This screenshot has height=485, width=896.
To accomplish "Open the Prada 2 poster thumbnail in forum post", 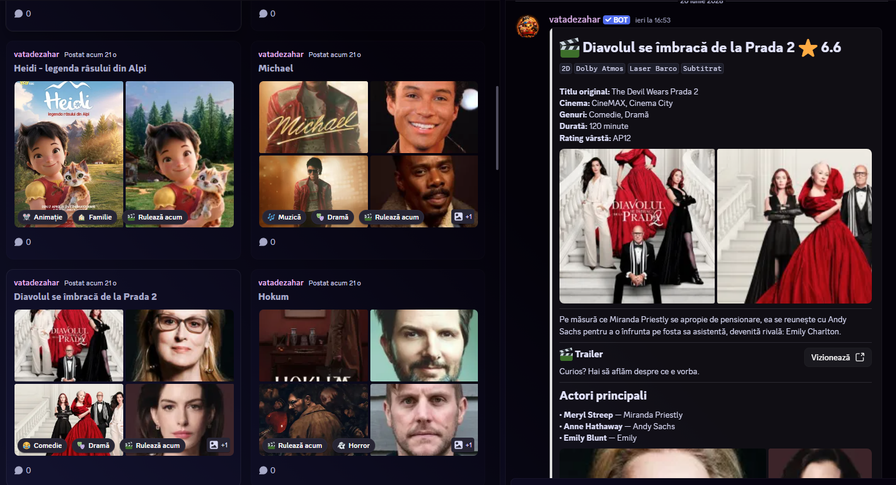I will 69,346.
